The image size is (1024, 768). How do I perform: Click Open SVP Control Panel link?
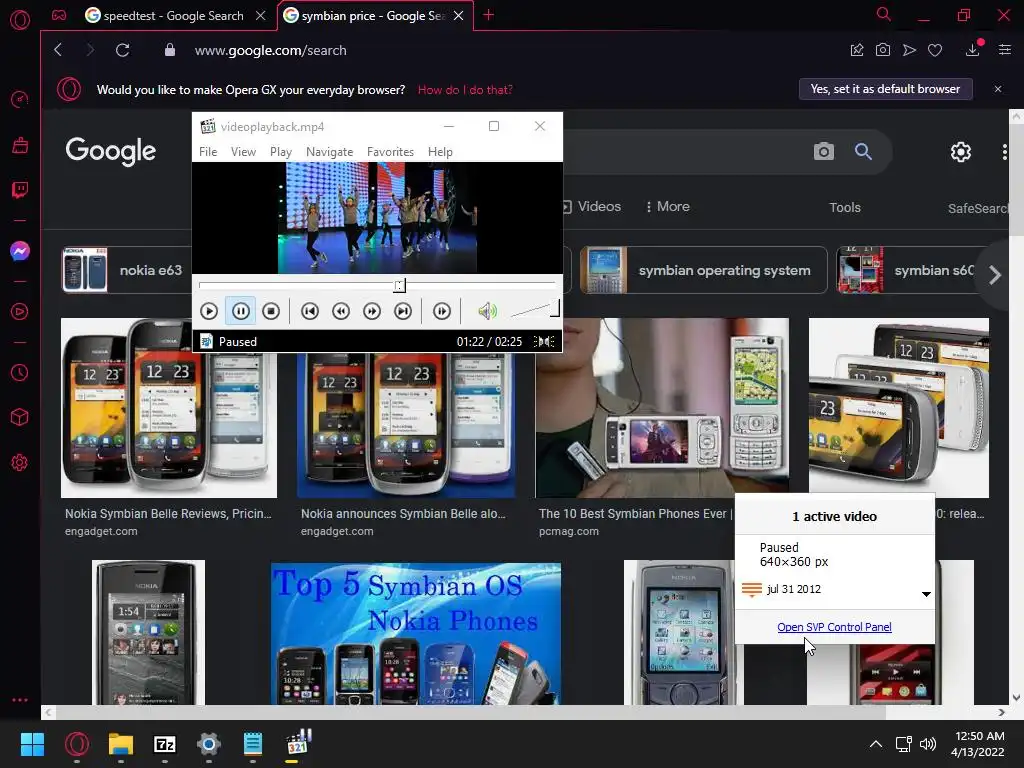coord(834,627)
